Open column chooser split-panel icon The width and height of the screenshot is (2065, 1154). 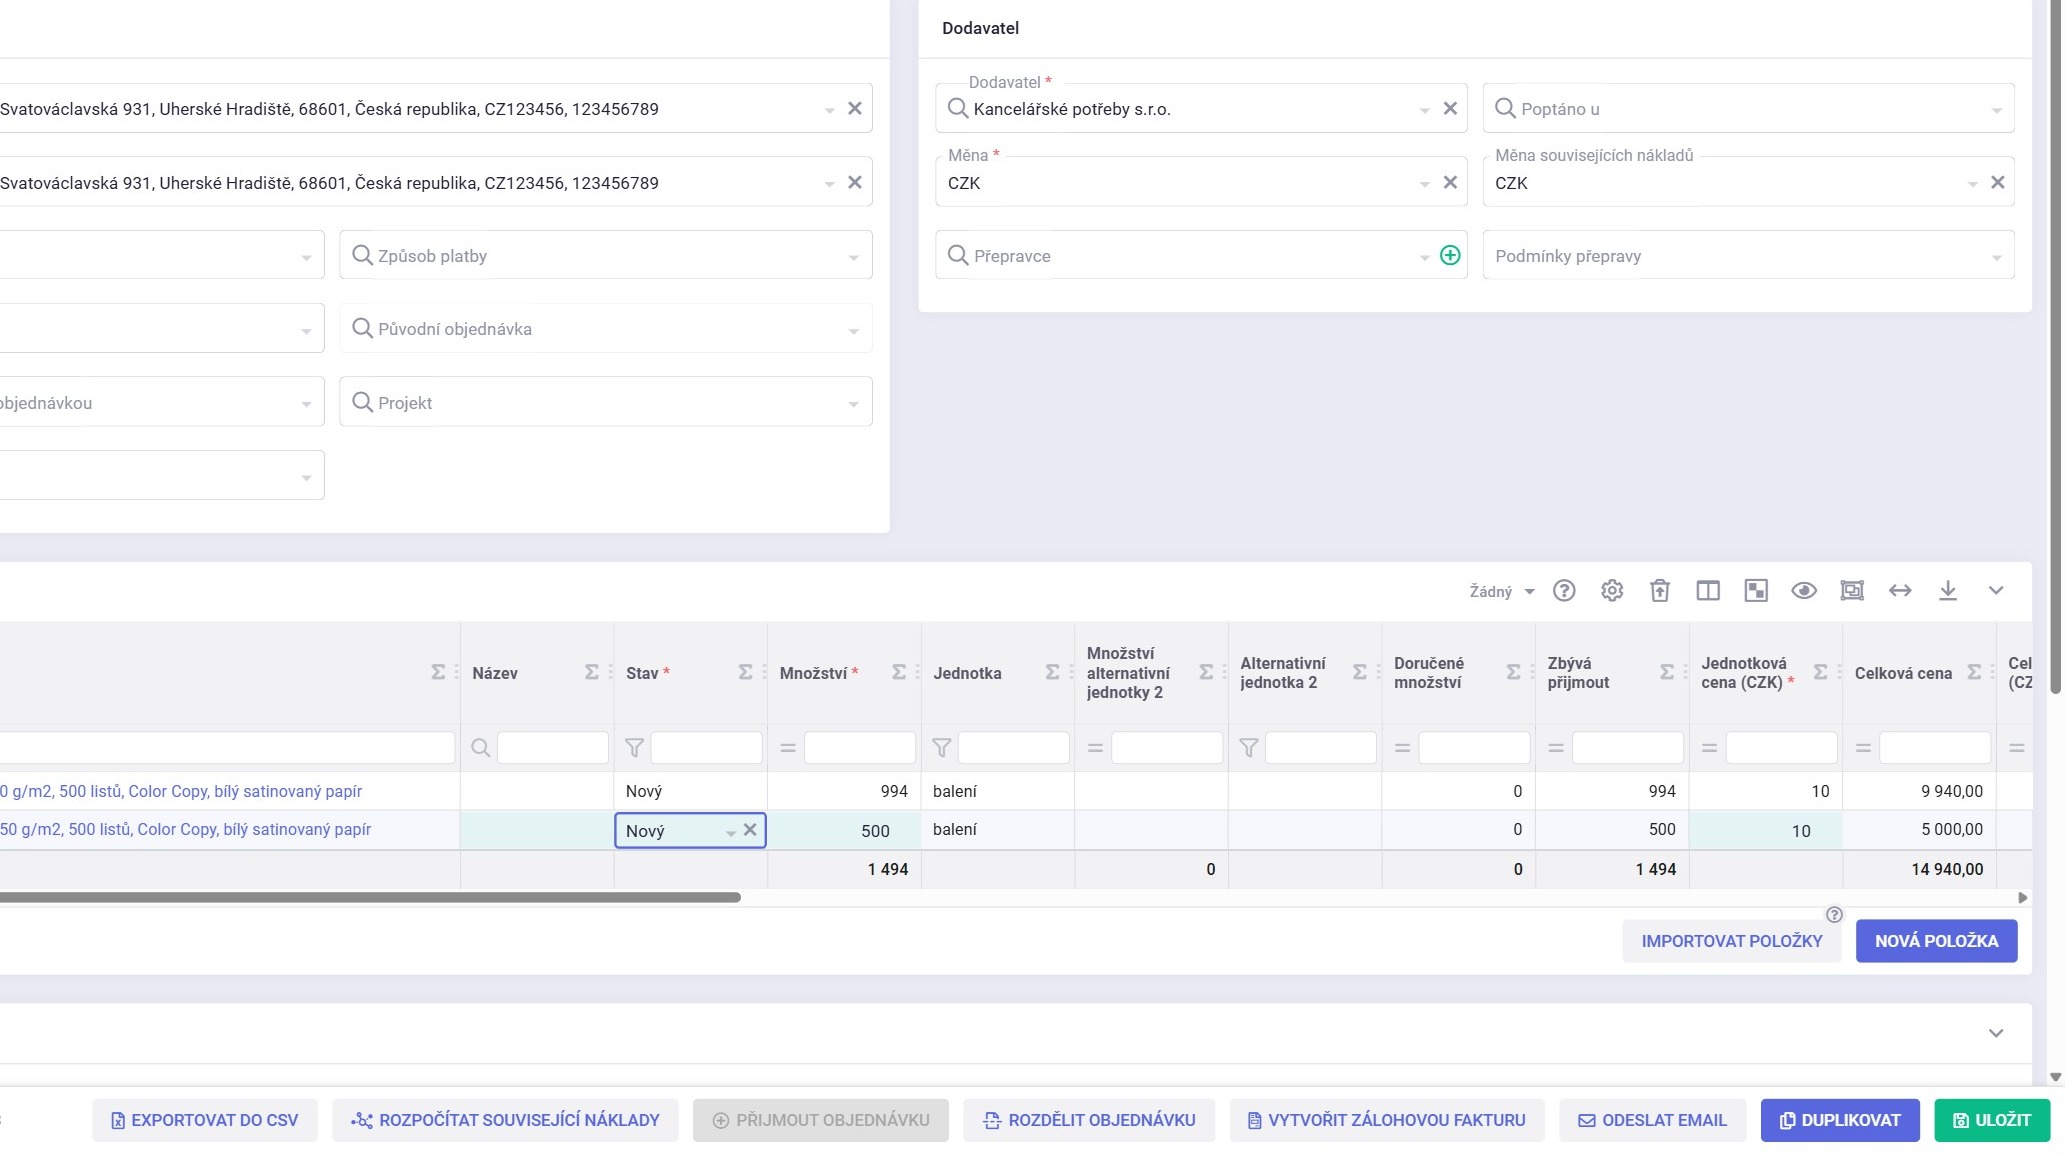(x=1708, y=591)
